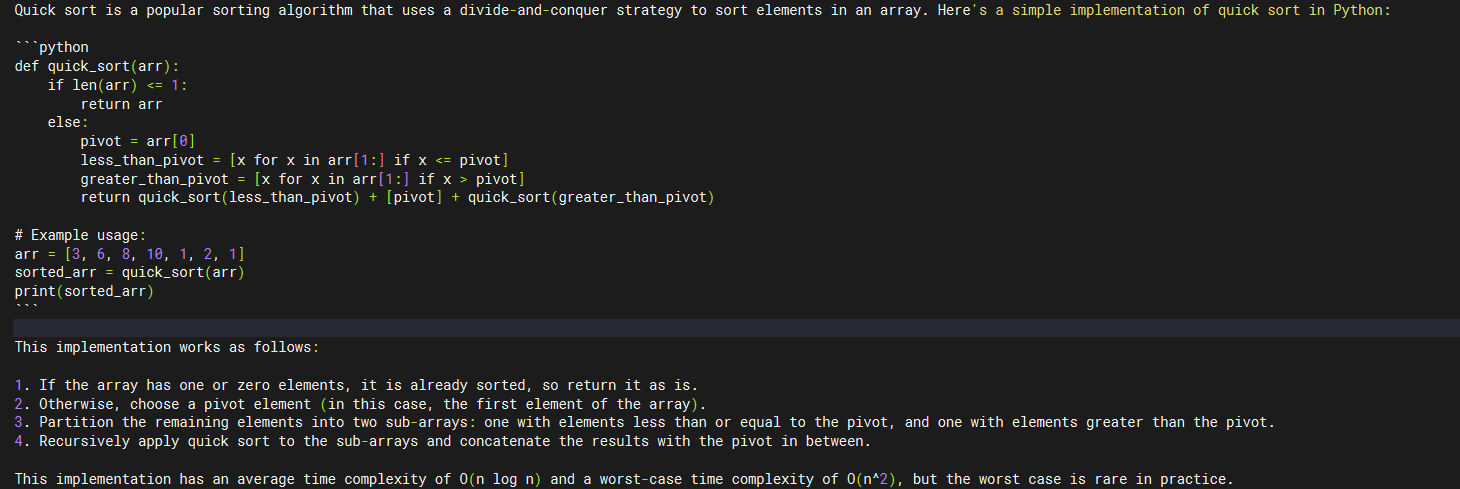Click the recursive return quick_sort line

397,197
